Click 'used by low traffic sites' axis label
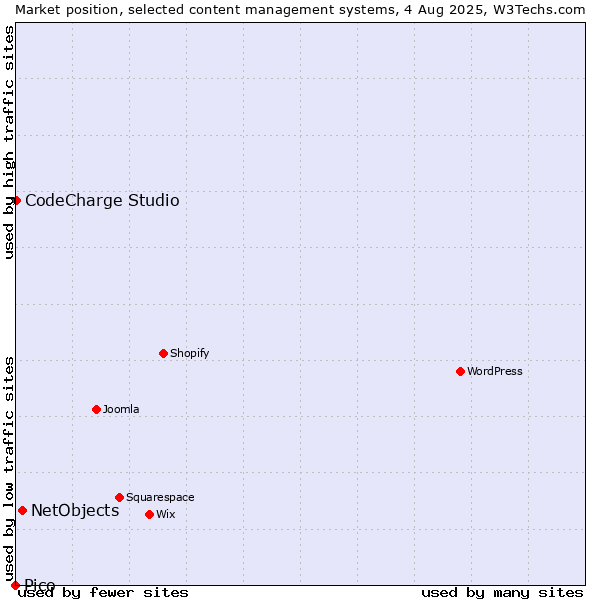600x600 pixels. coord(9,469)
